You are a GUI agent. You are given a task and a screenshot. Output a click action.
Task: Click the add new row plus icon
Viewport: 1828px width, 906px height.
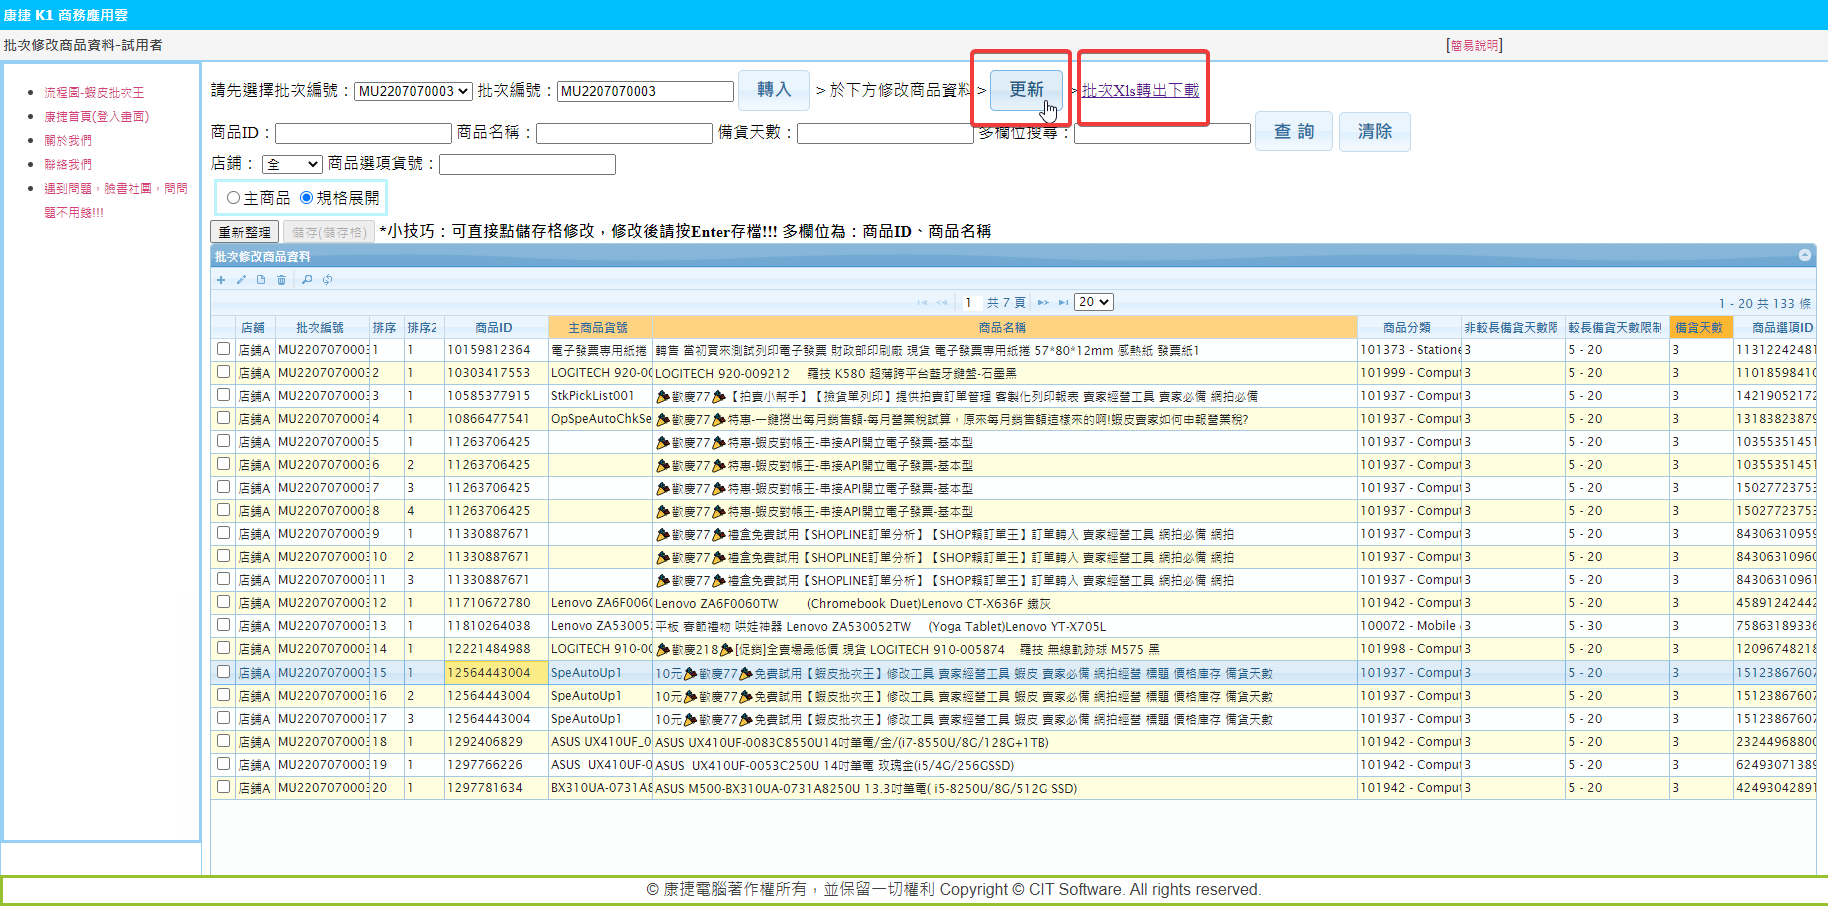point(221,280)
